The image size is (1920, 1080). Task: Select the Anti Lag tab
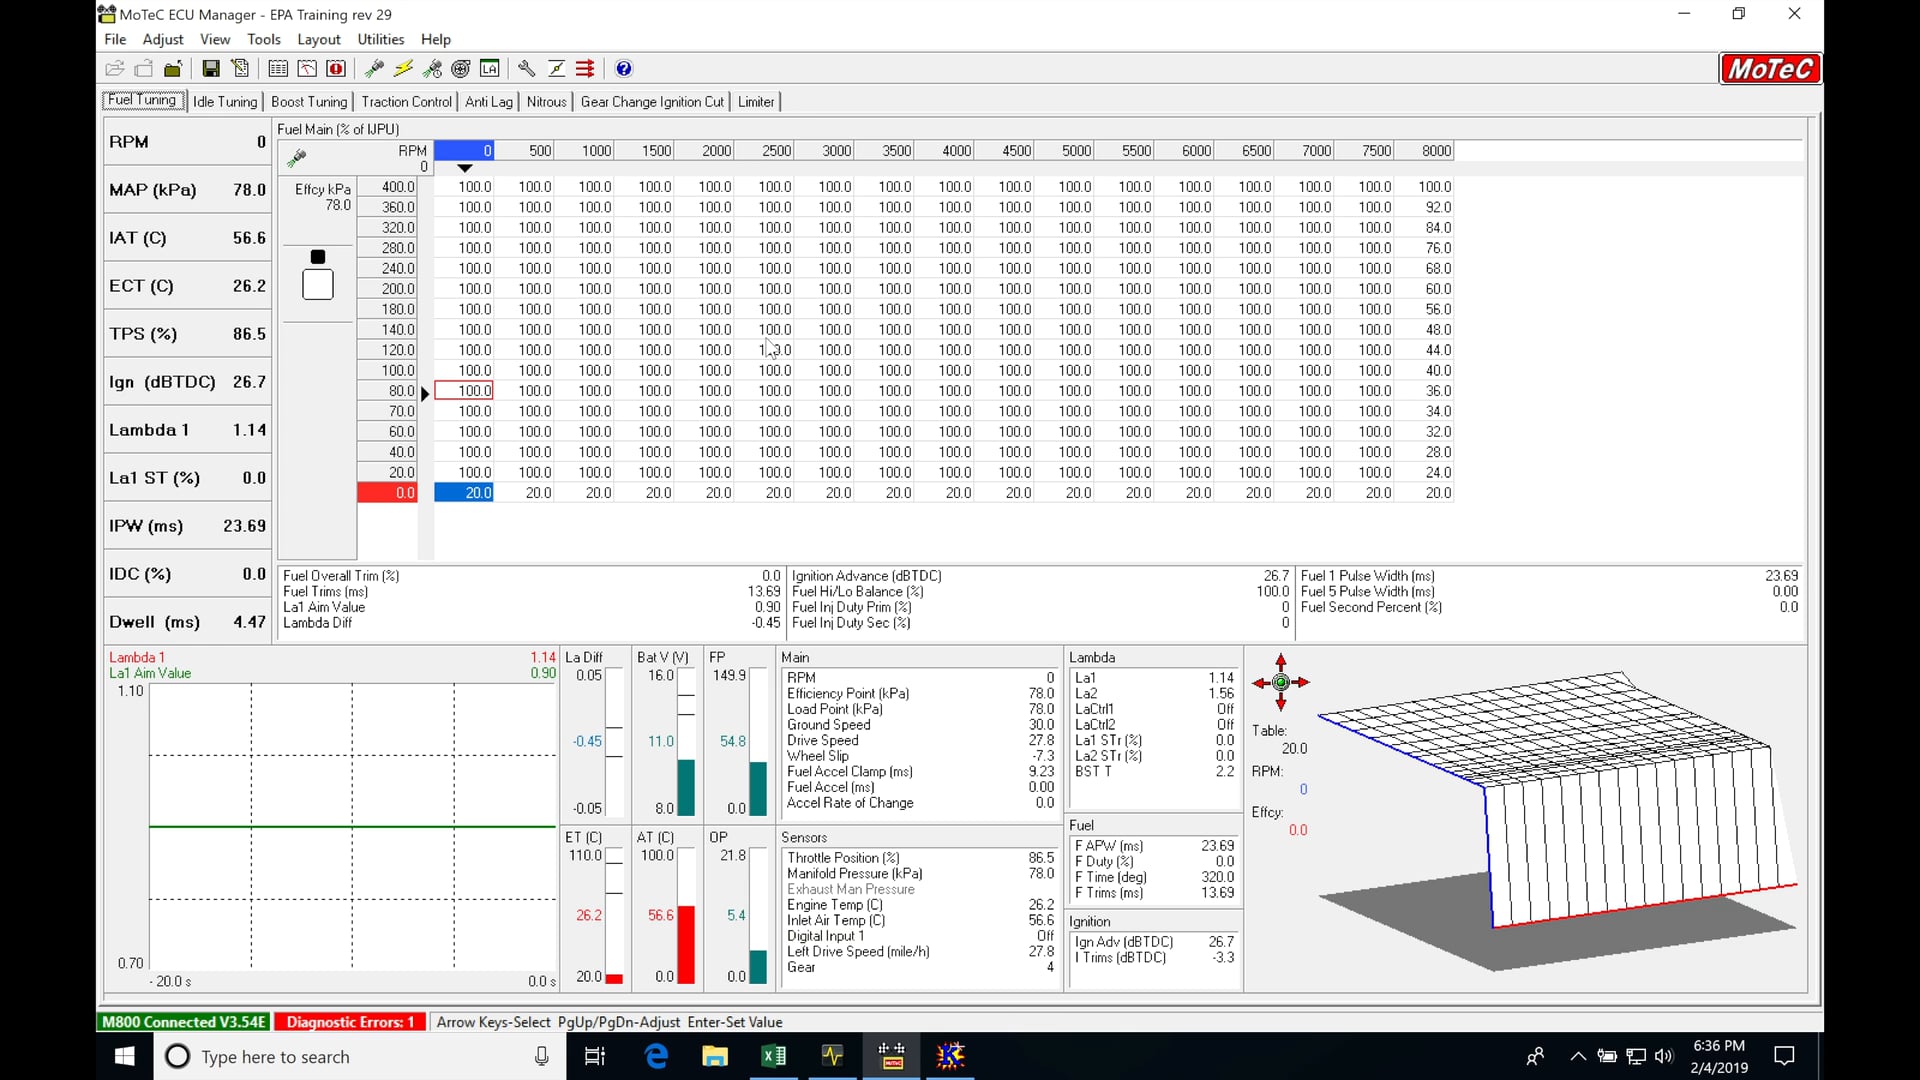(x=488, y=101)
